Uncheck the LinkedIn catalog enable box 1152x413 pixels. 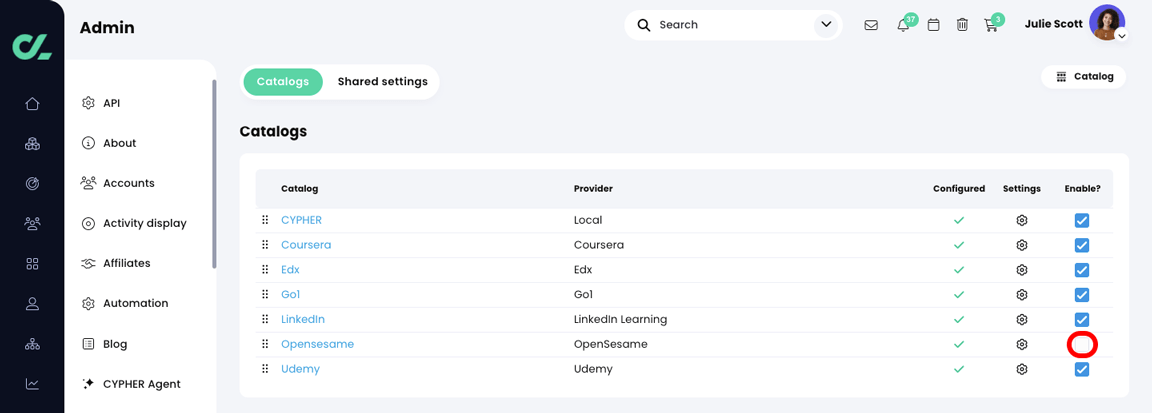(1082, 320)
